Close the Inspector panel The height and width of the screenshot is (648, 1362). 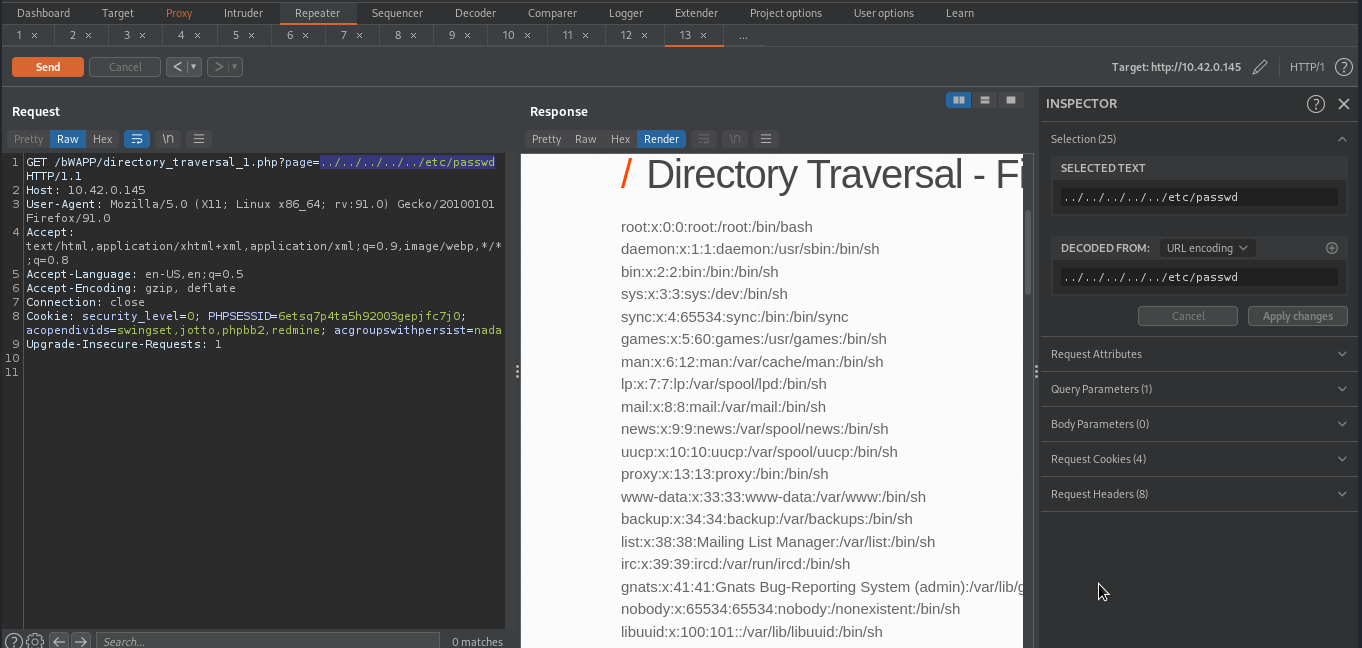(1344, 104)
